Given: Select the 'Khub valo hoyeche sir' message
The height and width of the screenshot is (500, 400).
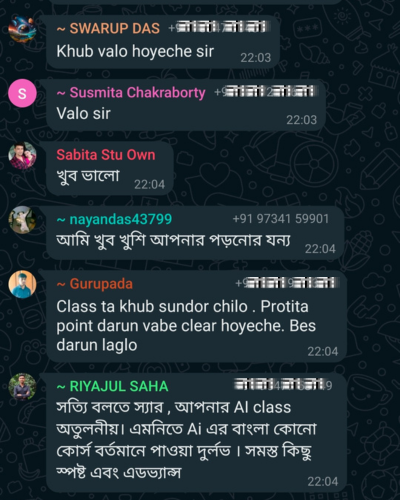Looking at the screenshot, I should [162, 42].
